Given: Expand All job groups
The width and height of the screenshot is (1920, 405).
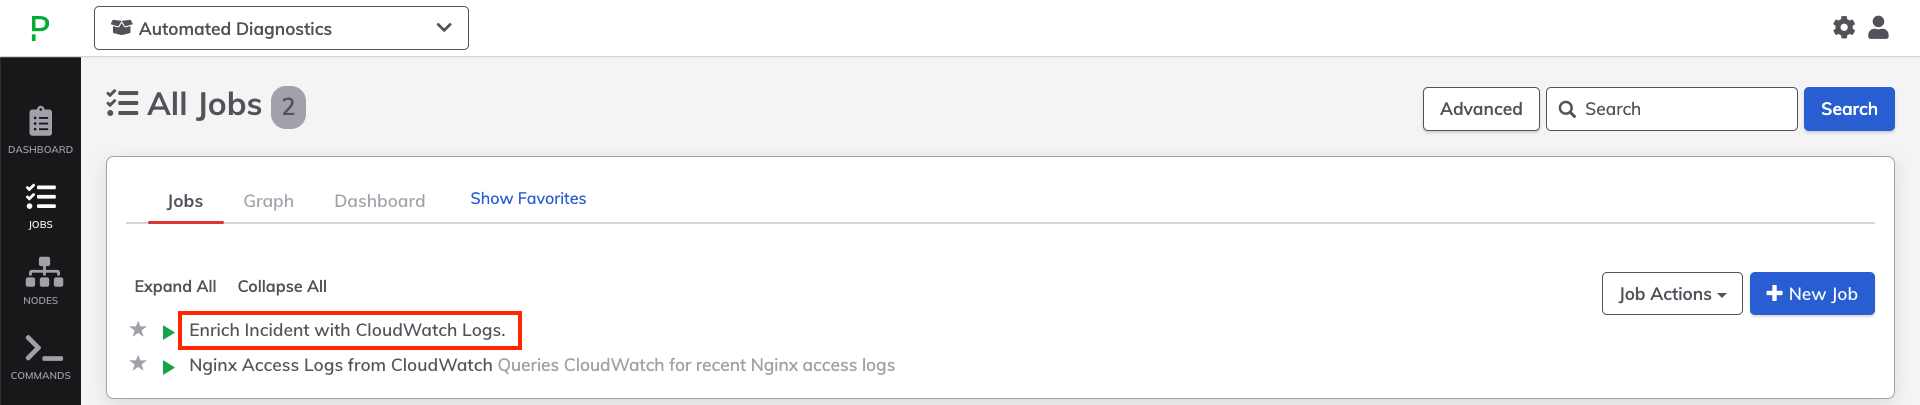Looking at the screenshot, I should [x=175, y=286].
